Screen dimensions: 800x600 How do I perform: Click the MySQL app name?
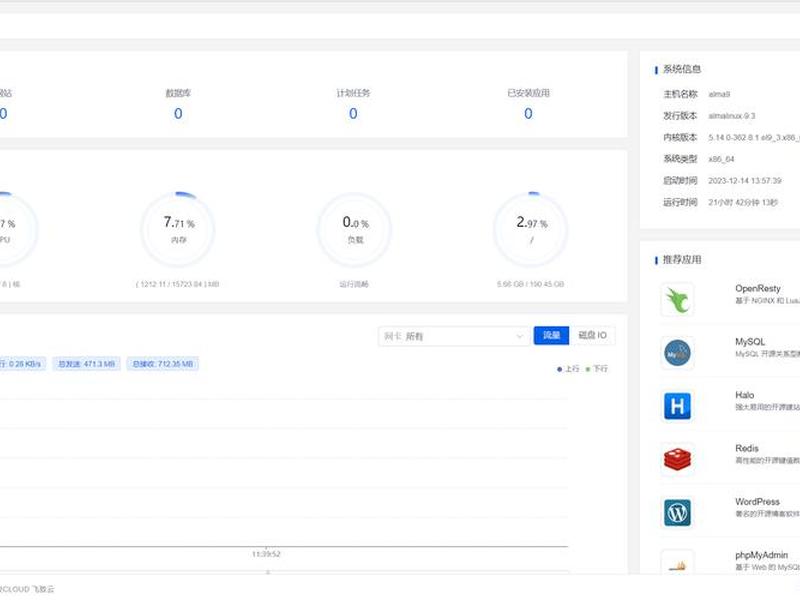750,342
